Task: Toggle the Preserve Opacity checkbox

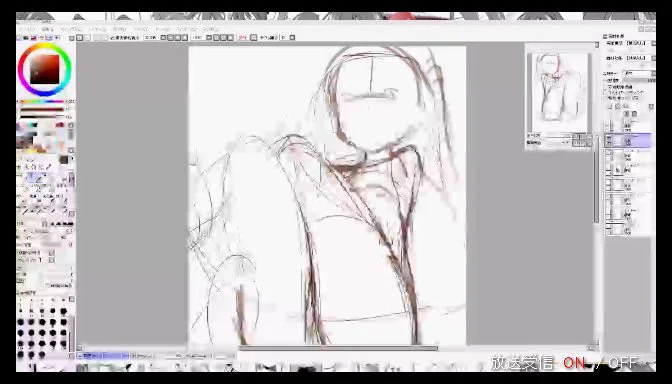Action: click(606, 87)
